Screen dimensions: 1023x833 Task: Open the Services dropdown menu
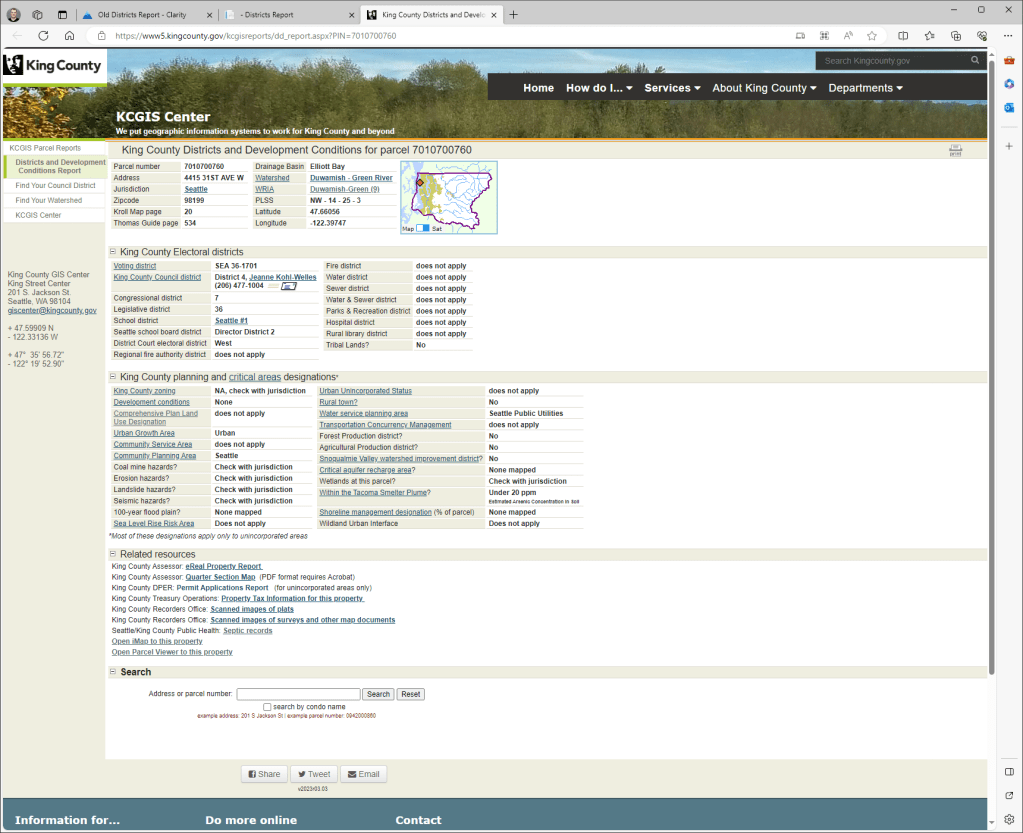[672, 88]
